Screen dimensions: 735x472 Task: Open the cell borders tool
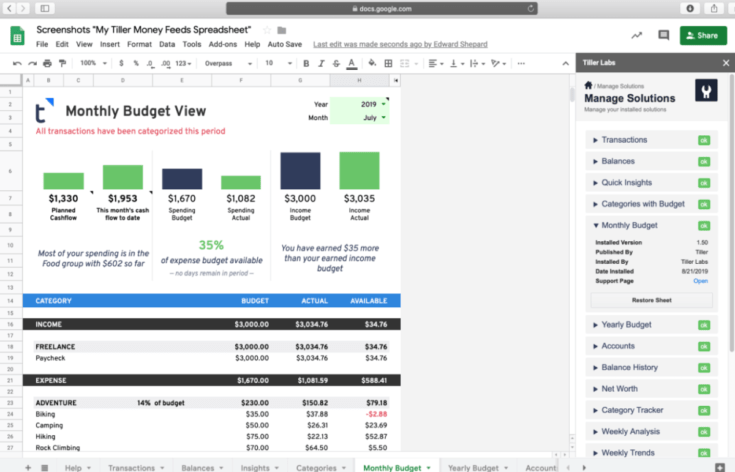pyautogui.click(x=388, y=63)
